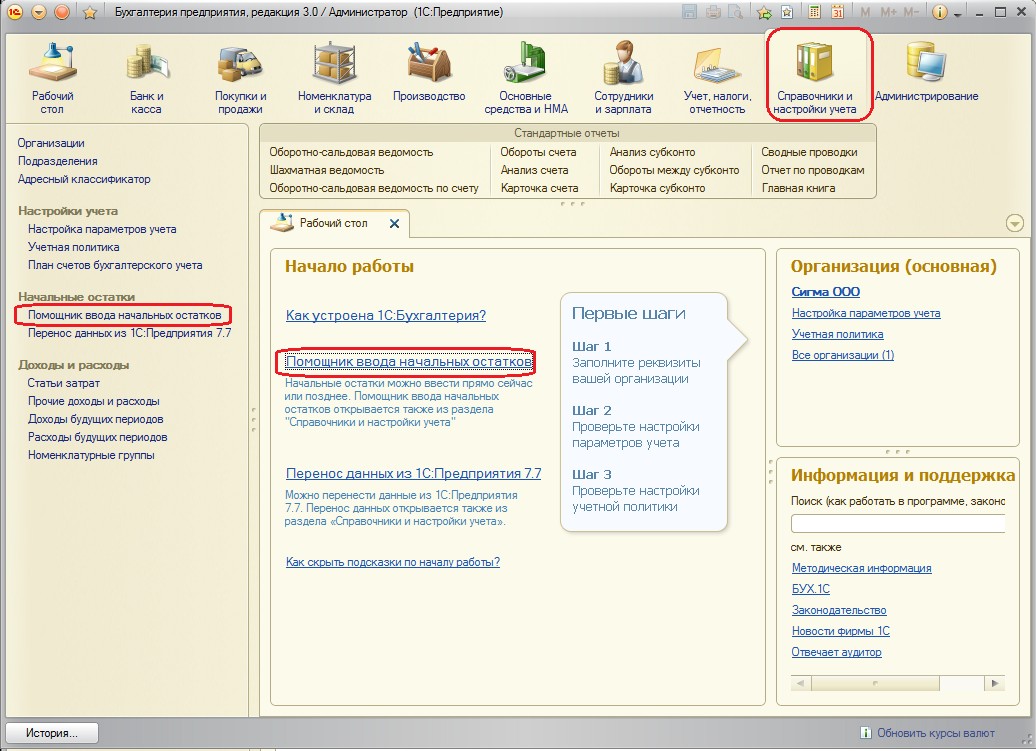The image size is (1036, 751).
Task: Click the M memory button
Action: pyautogui.click(x=865, y=12)
